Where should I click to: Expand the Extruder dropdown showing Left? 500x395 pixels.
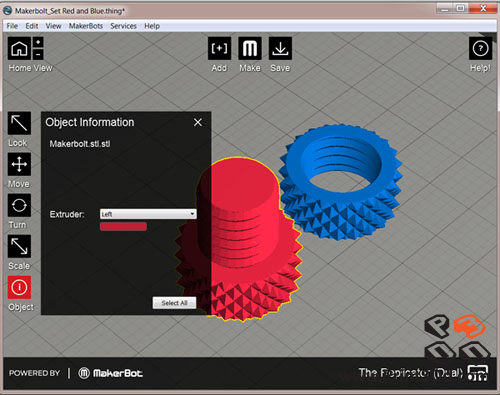148,214
